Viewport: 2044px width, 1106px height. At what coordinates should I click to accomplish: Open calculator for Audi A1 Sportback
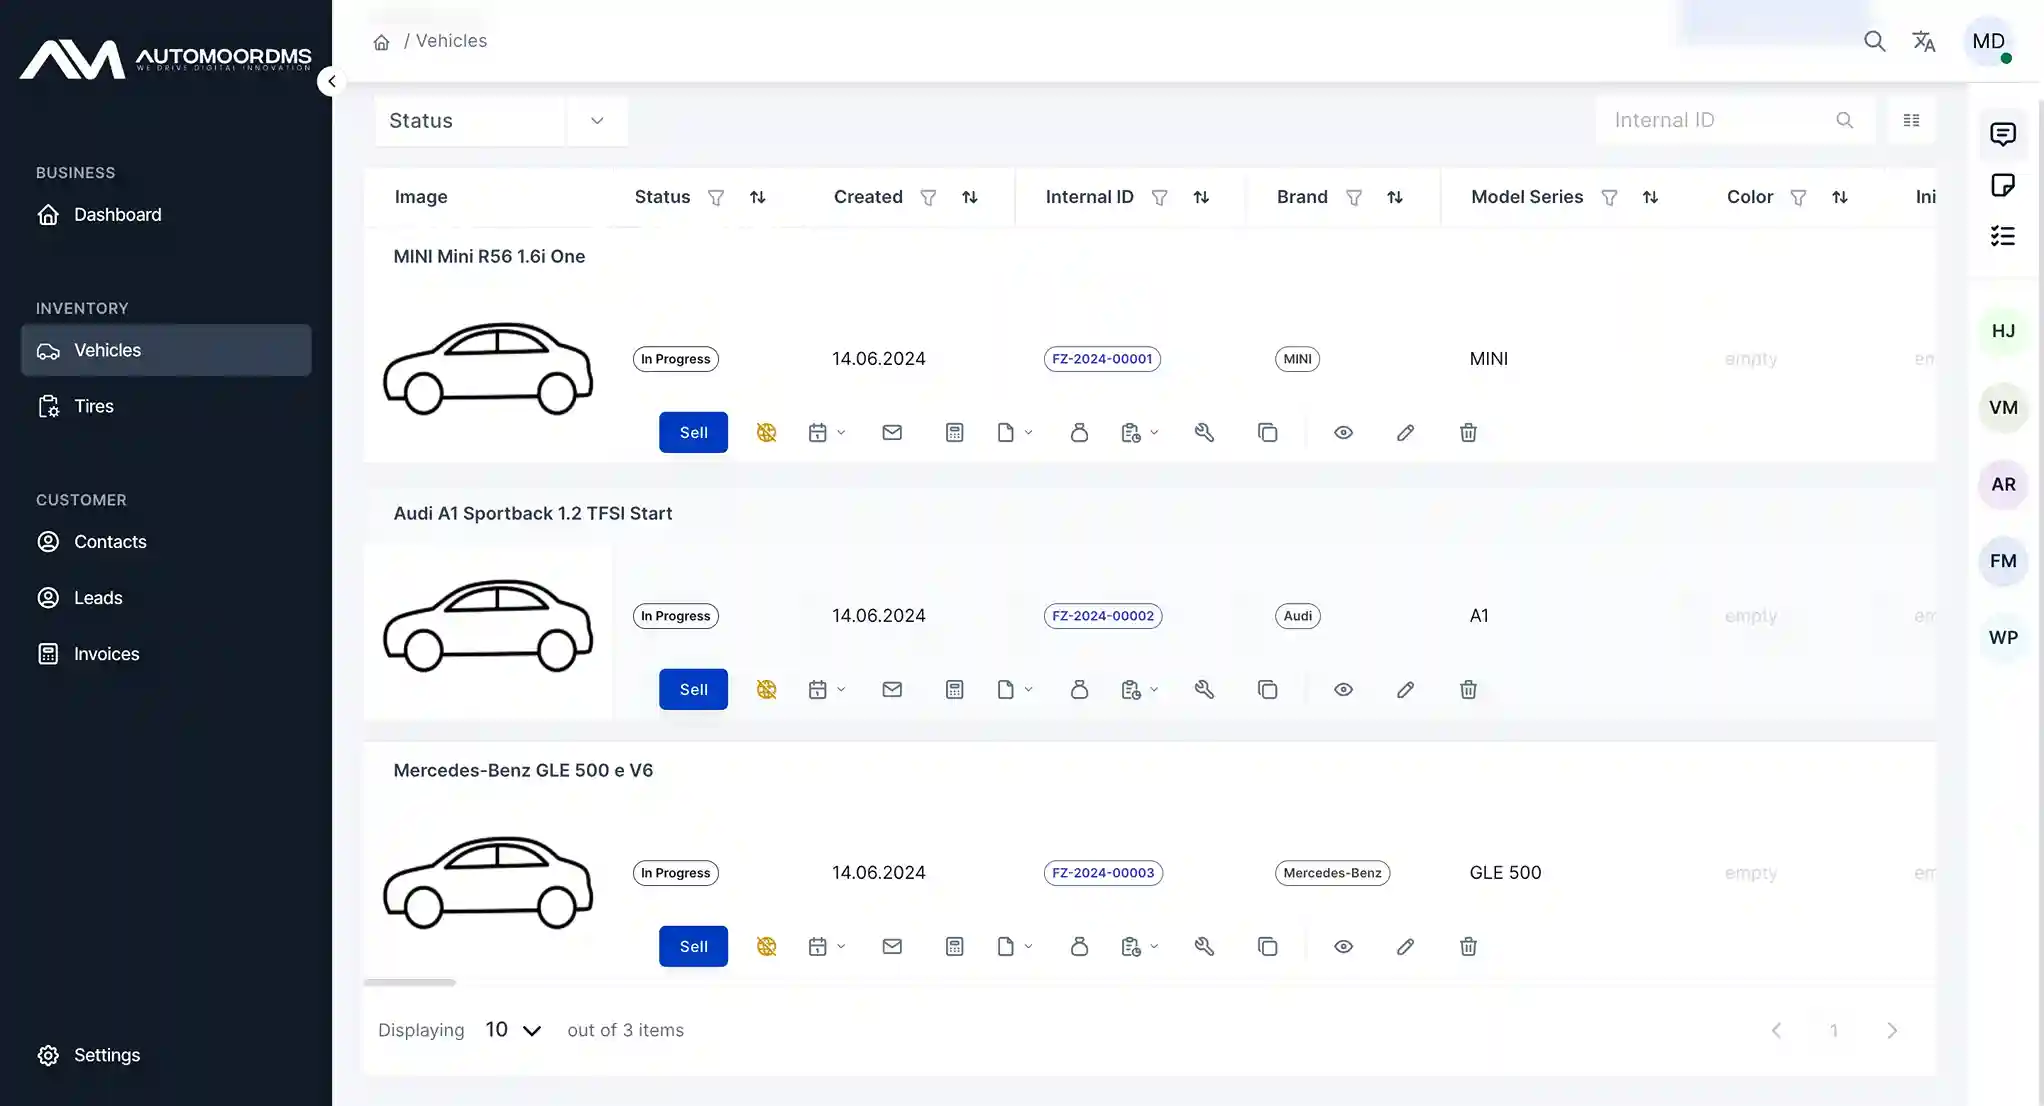(x=955, y=689)
